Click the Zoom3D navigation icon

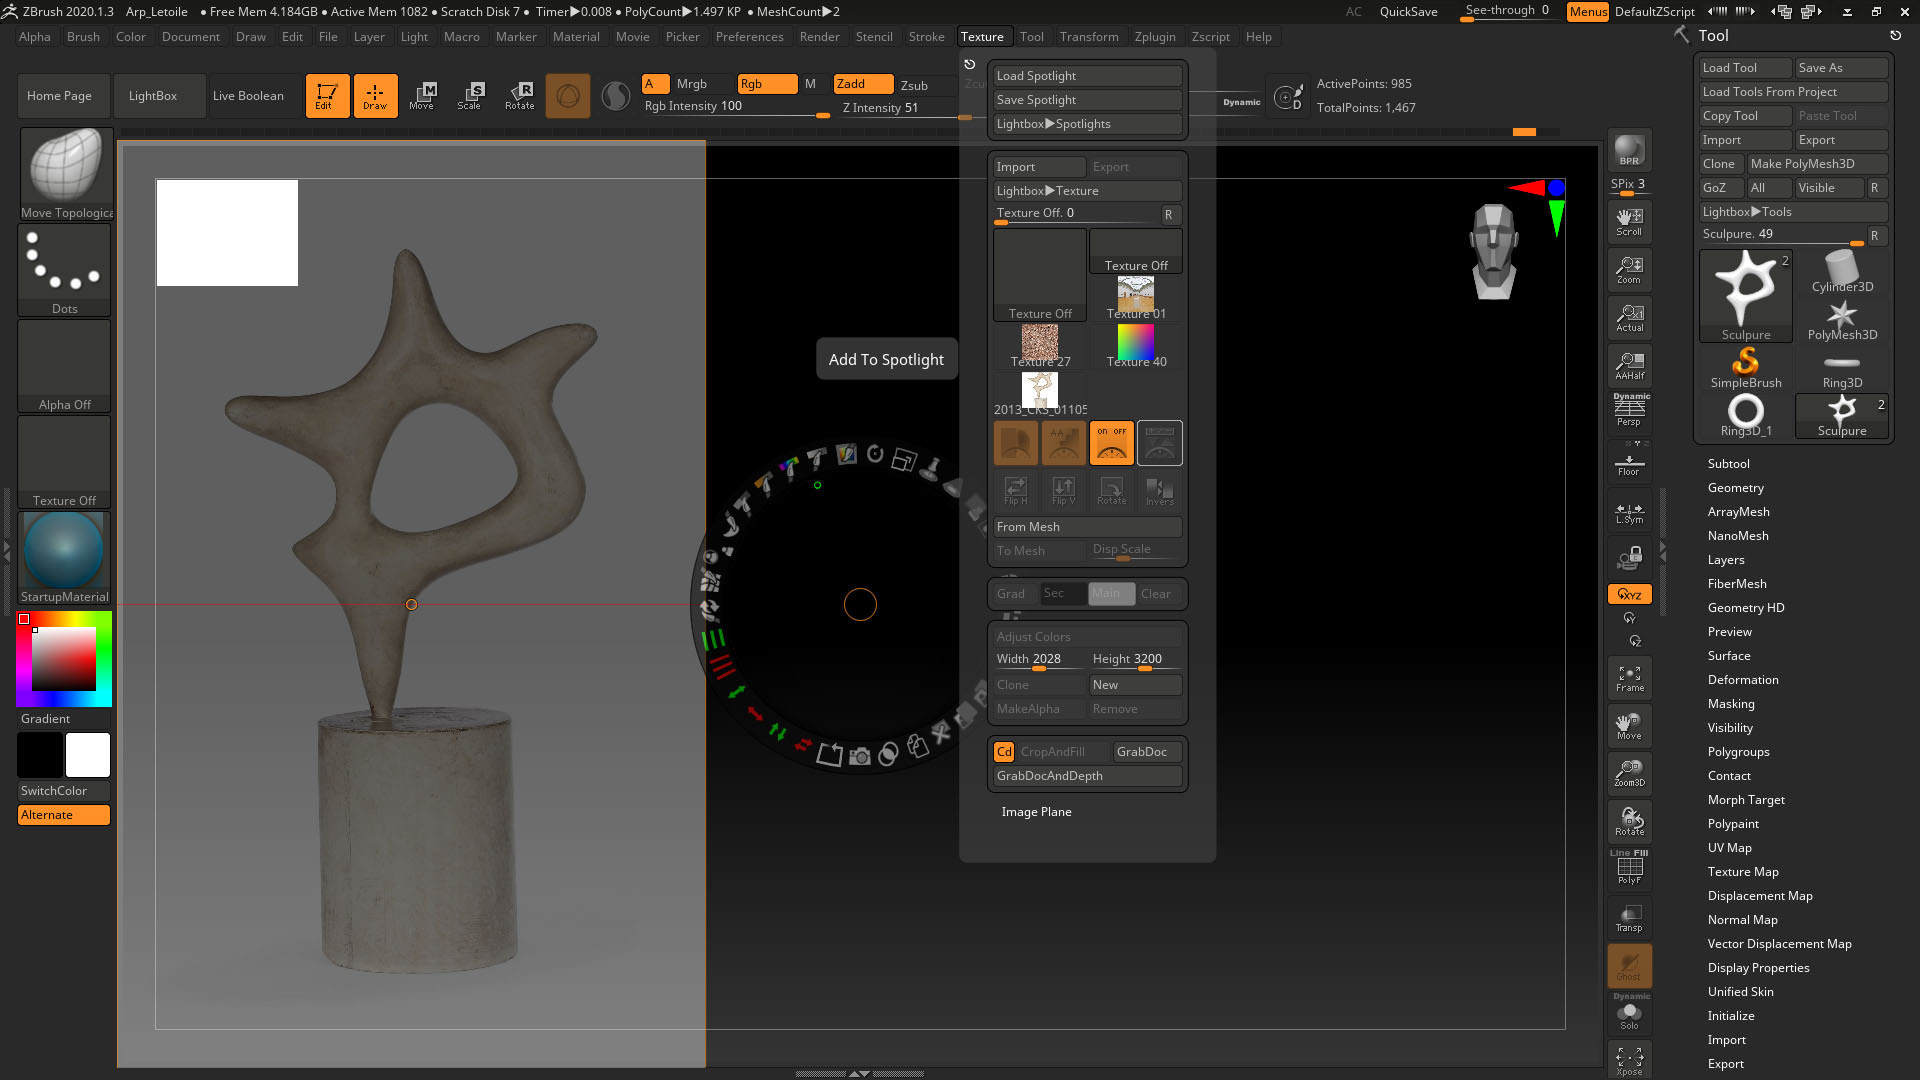pyautogui.click(x=1629, y=773)
